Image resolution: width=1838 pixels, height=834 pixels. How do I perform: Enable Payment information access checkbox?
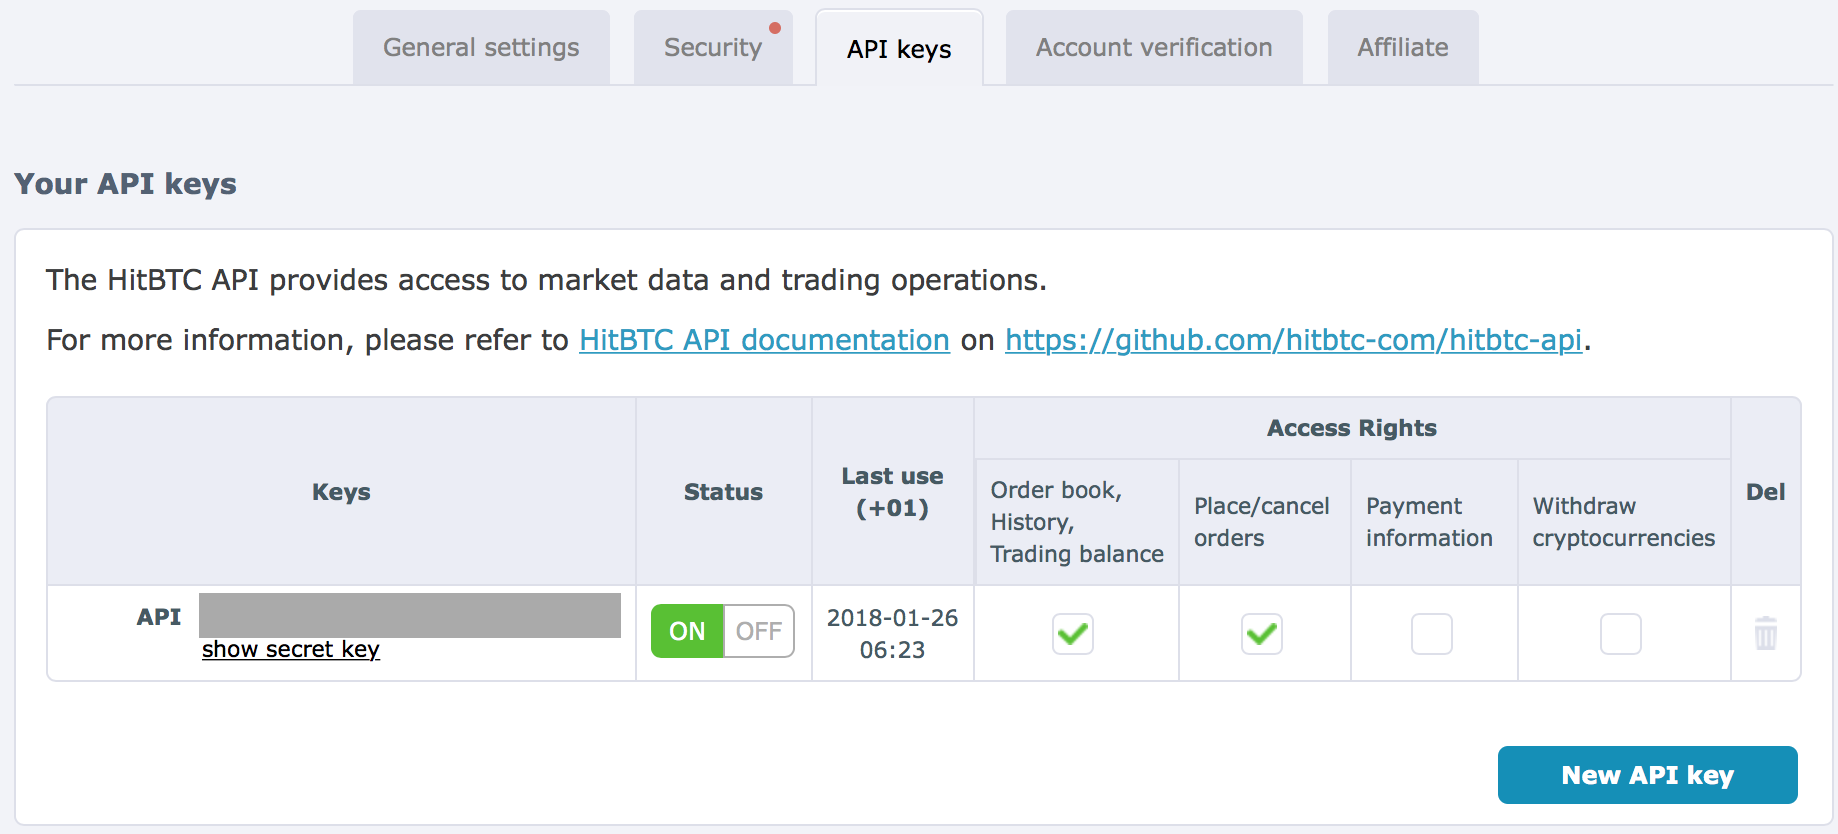1432,634
